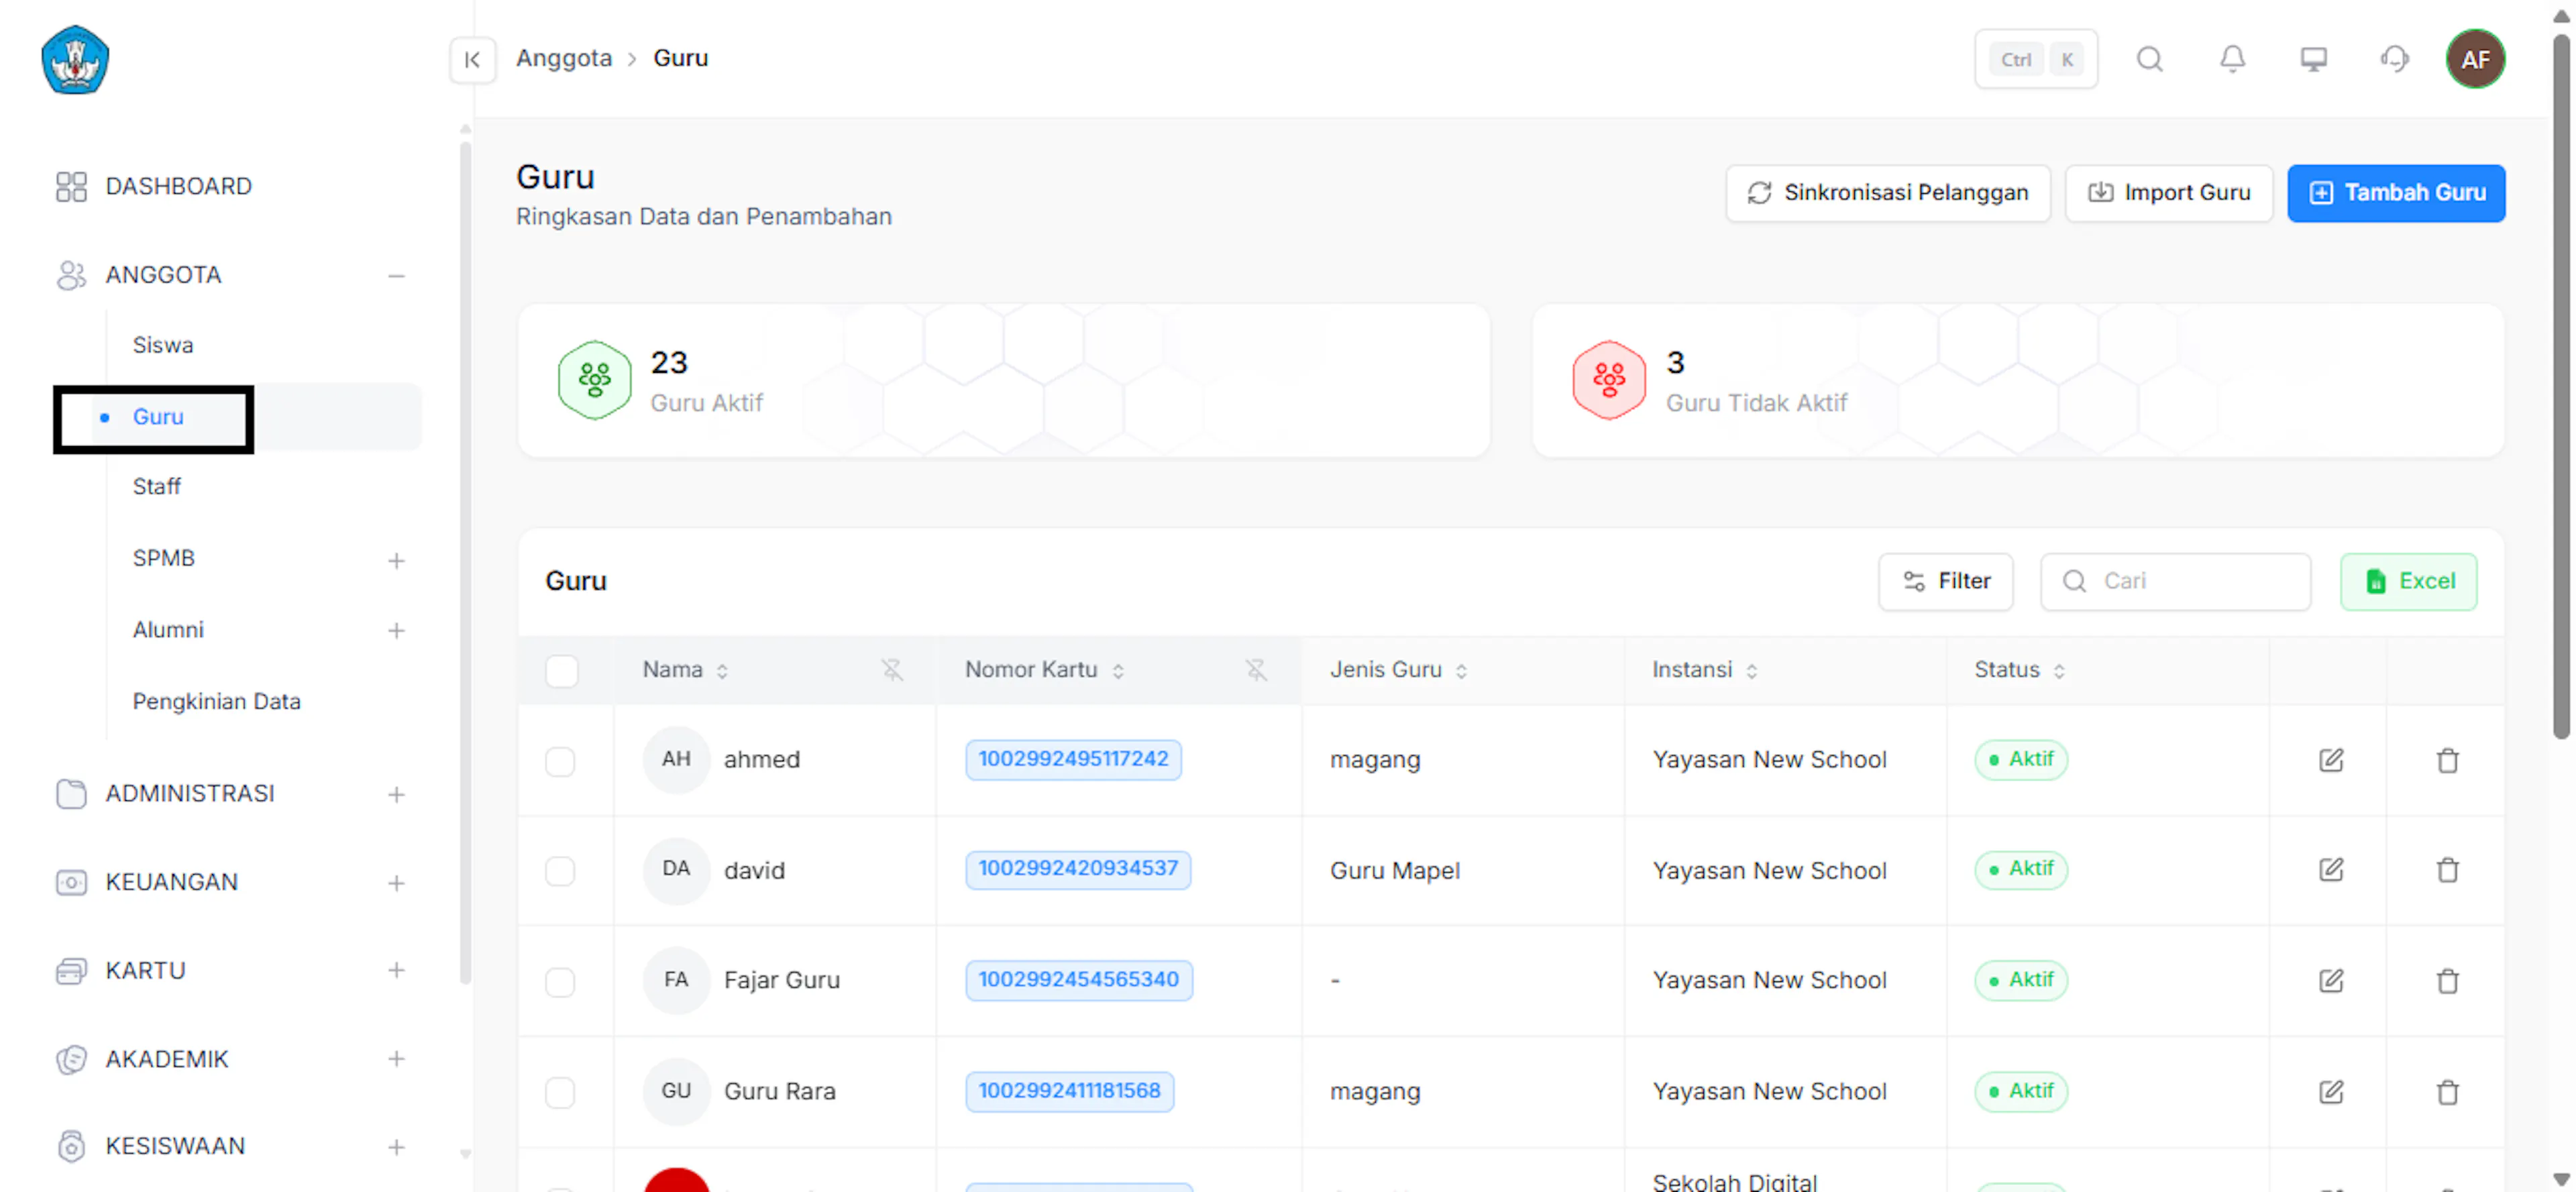Sort by Nomor Kartu arrows

(x=1118, y=671)
